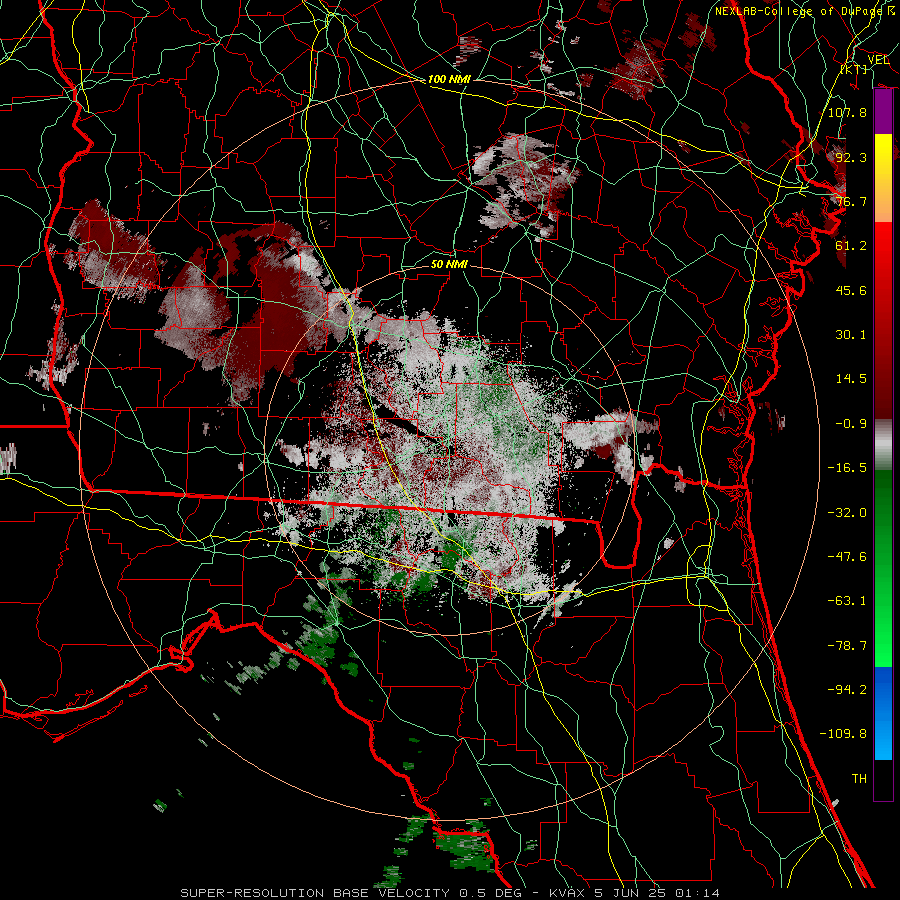This screenshot has width=900, height=900.
Task: Click the 50 NMI range ring label
Action: (x=449, y=264)
